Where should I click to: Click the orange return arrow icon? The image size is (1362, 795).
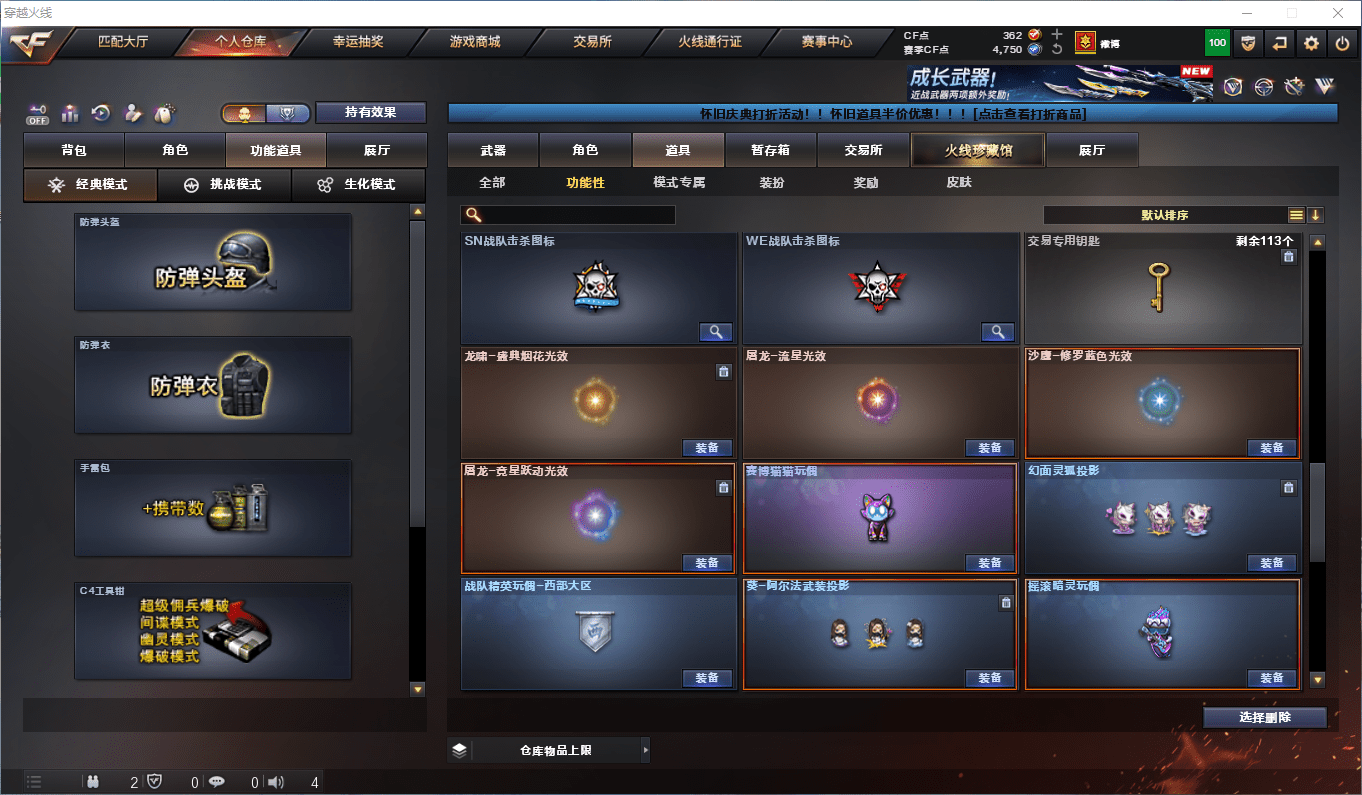(1279, 43)
